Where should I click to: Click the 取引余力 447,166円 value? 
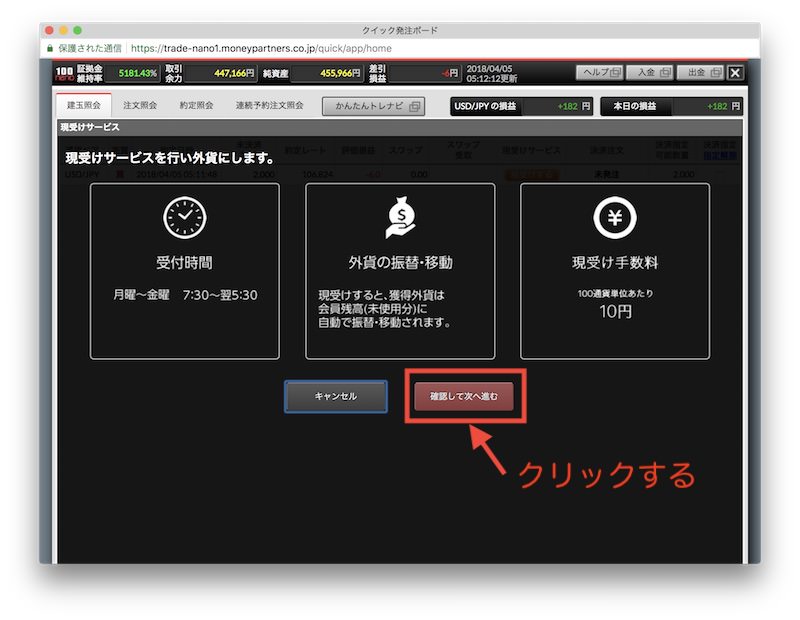tap(234, 73)
